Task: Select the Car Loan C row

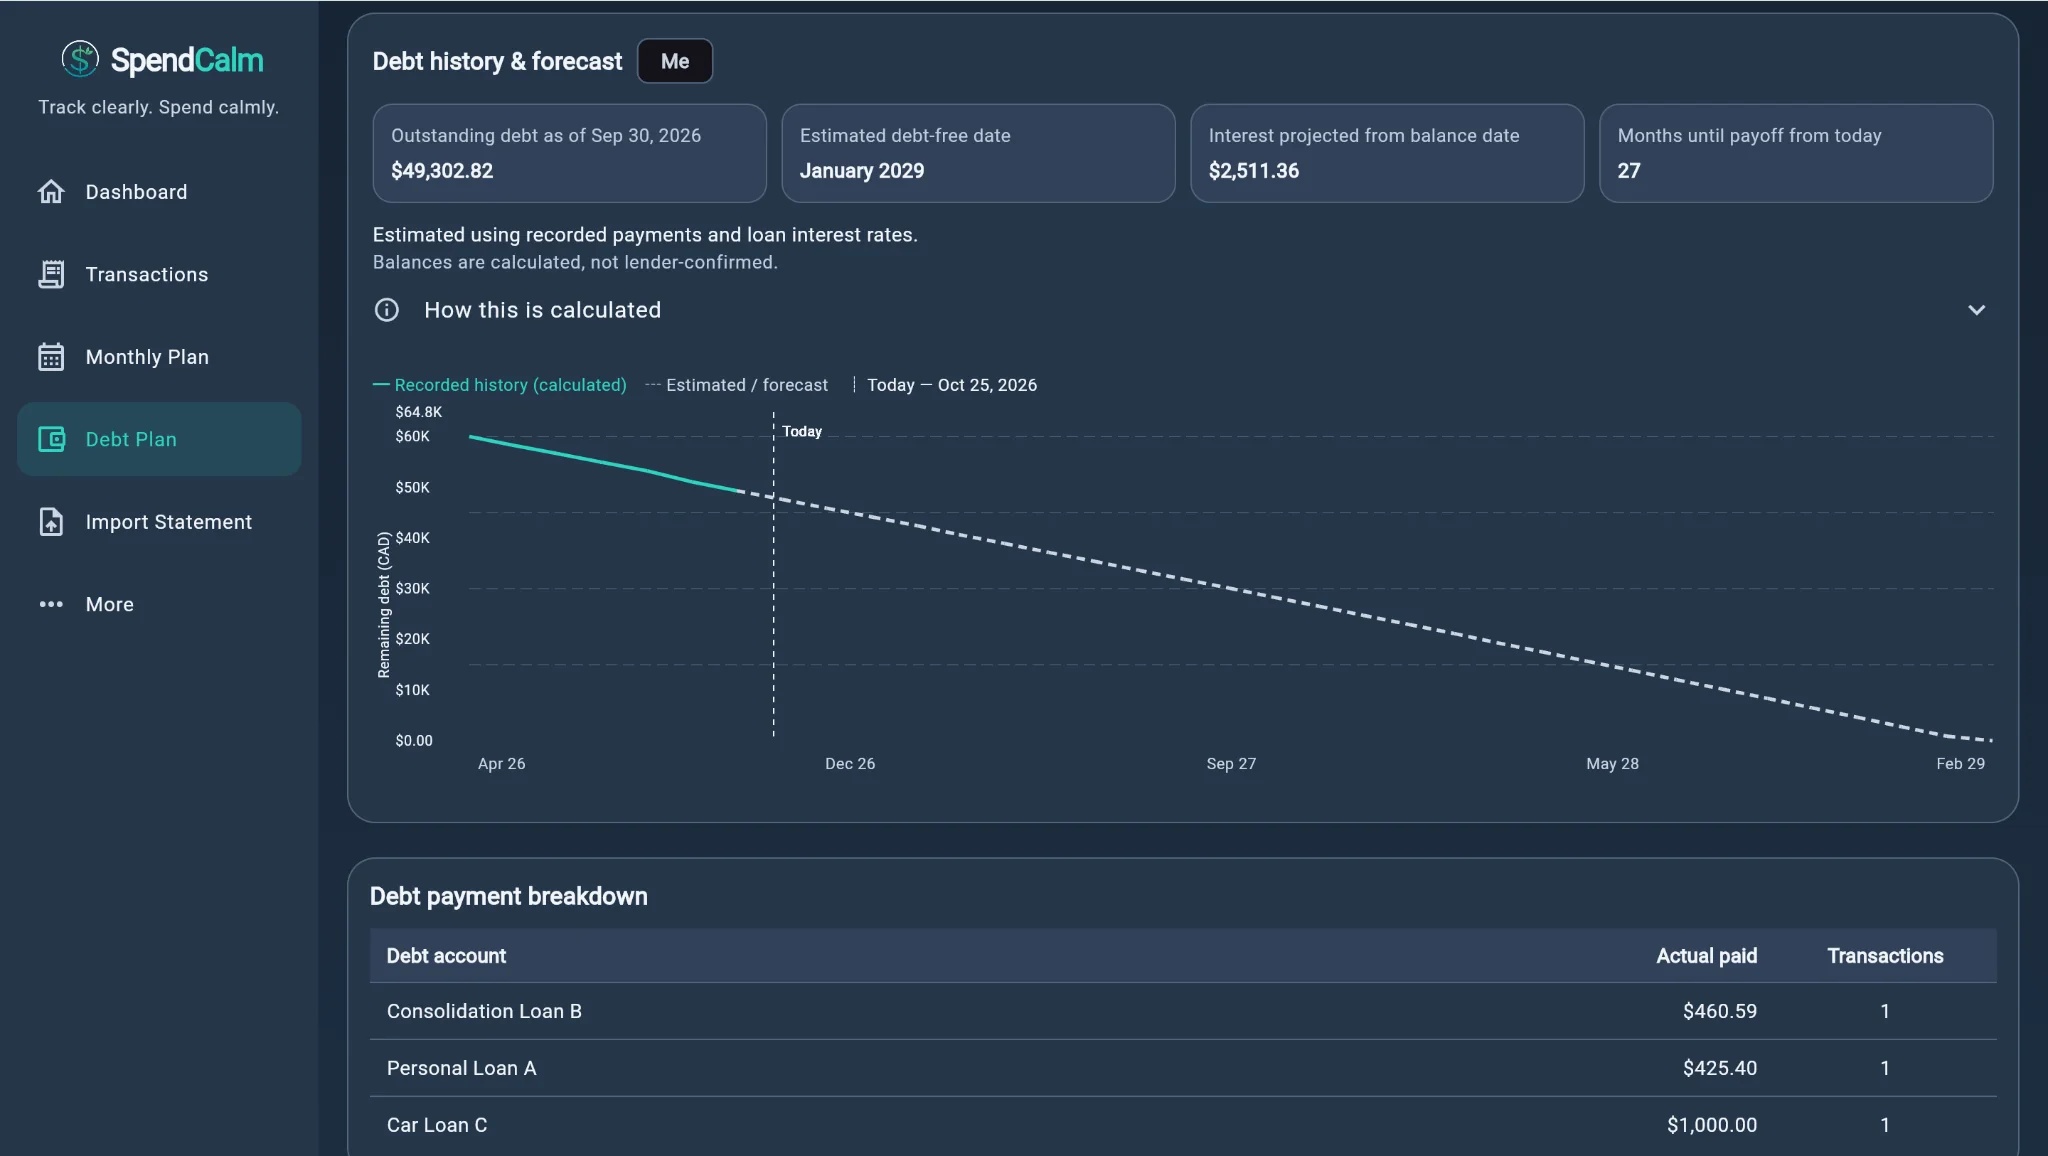Action: (x=1183, y=1125)
